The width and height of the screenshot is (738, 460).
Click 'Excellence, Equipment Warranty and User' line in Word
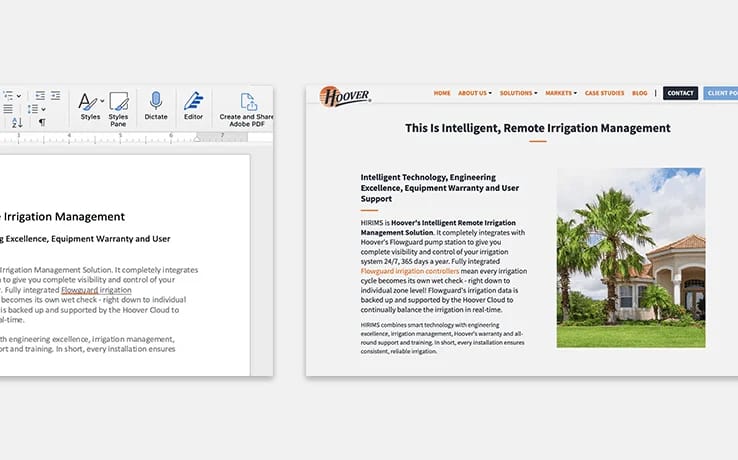(x=88, y=239)
